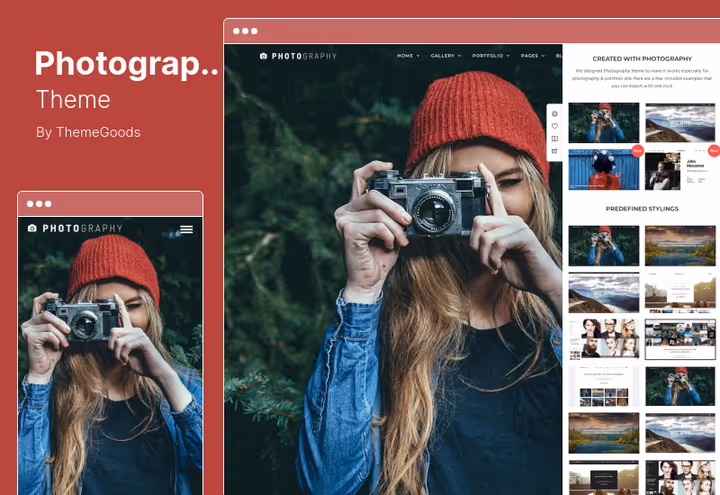Click the "Theme" subtitle text
This screenshot has height=495, width=720.
73,99
